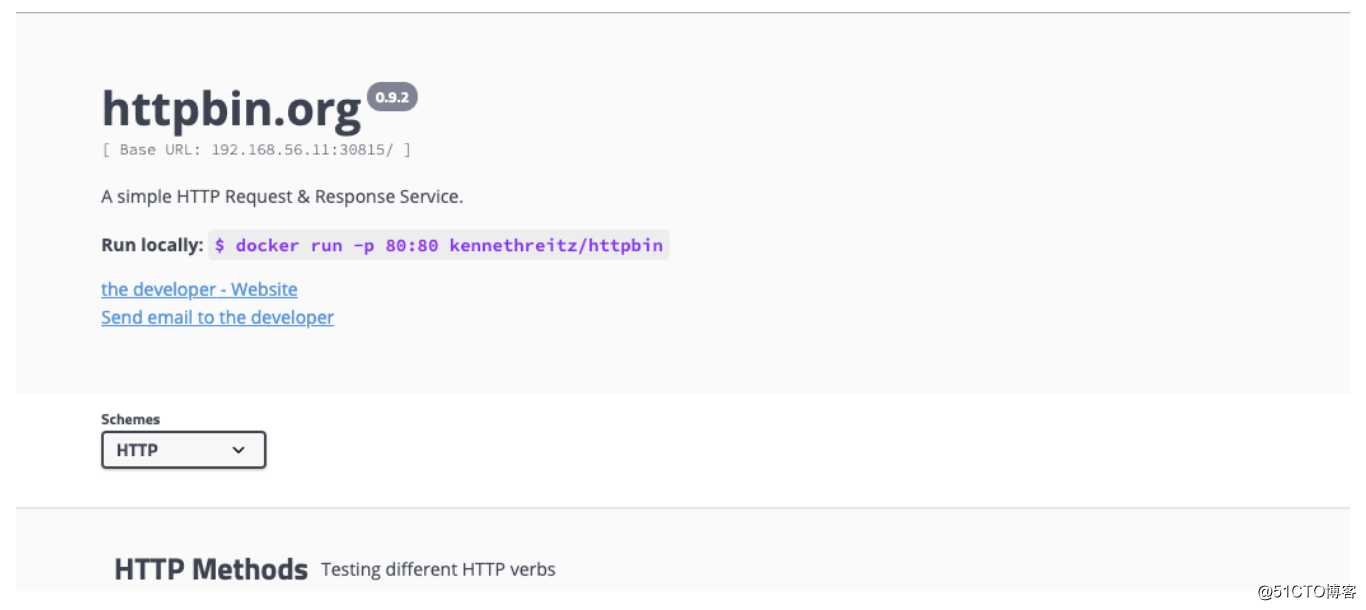This screenshot has height=610, width=1366.
Task: Click Send email to the developer link
Action: [217, 317]
